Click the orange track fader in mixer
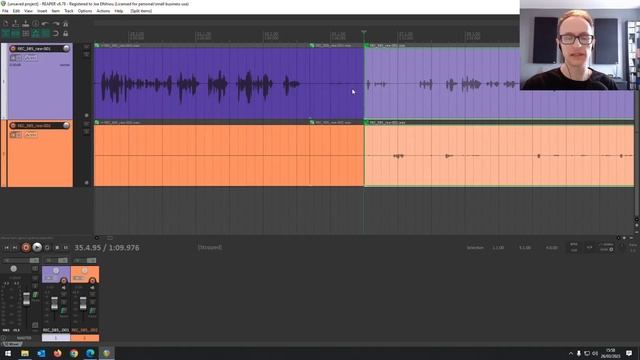The image size is (640, 360). [83, 303]
